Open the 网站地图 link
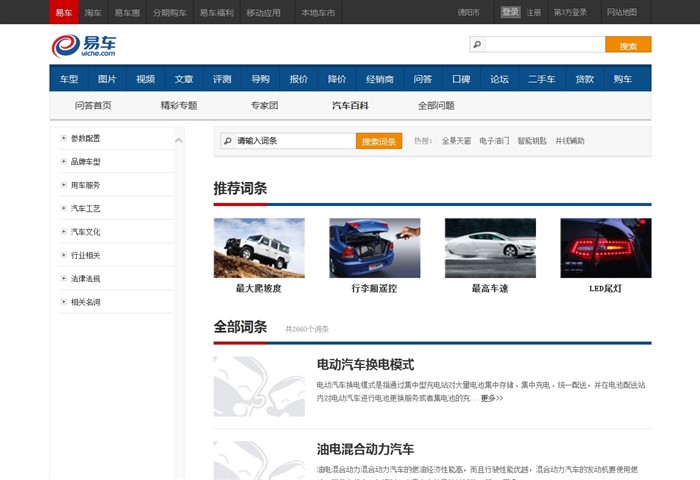The width and height of the screenshot is (700, 480). coord(621,13)
